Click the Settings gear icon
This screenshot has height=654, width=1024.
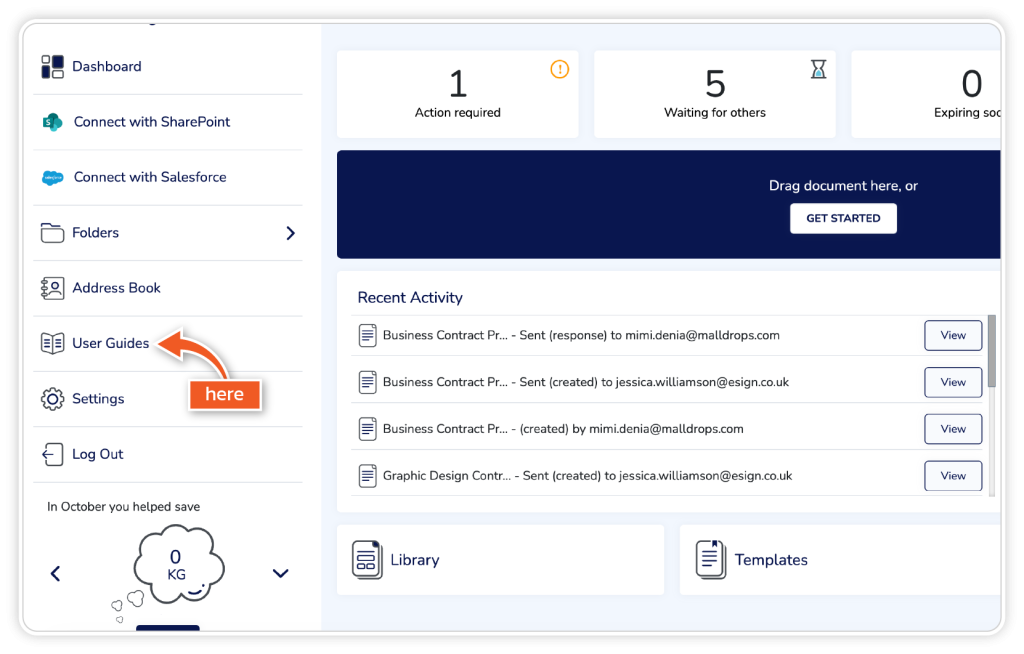[52, 399]
